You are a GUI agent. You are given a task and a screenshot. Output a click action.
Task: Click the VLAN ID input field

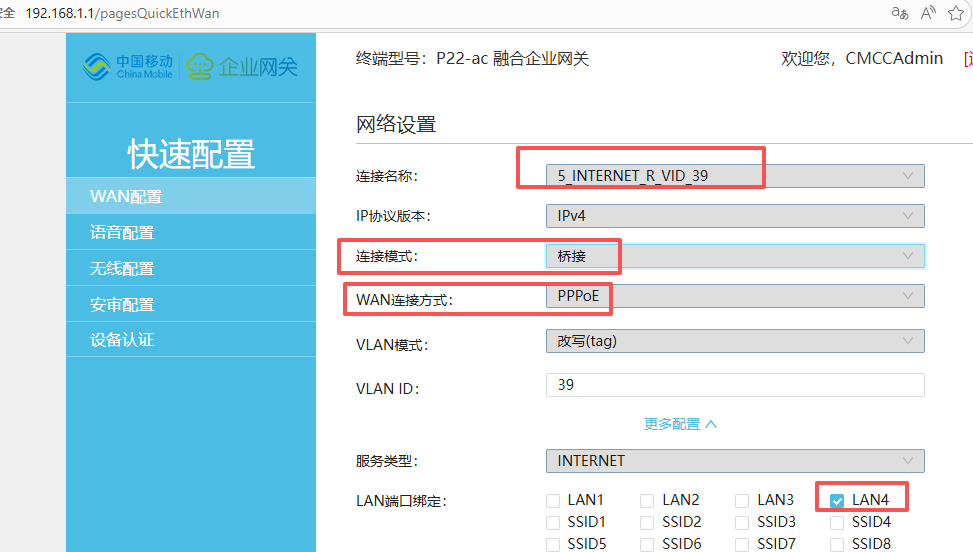click(x=735, y=385)
